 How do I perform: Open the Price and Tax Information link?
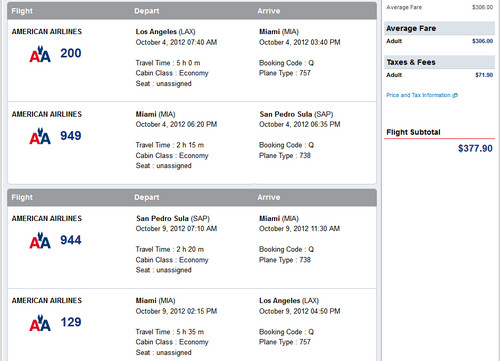click(x=418, y=95)
